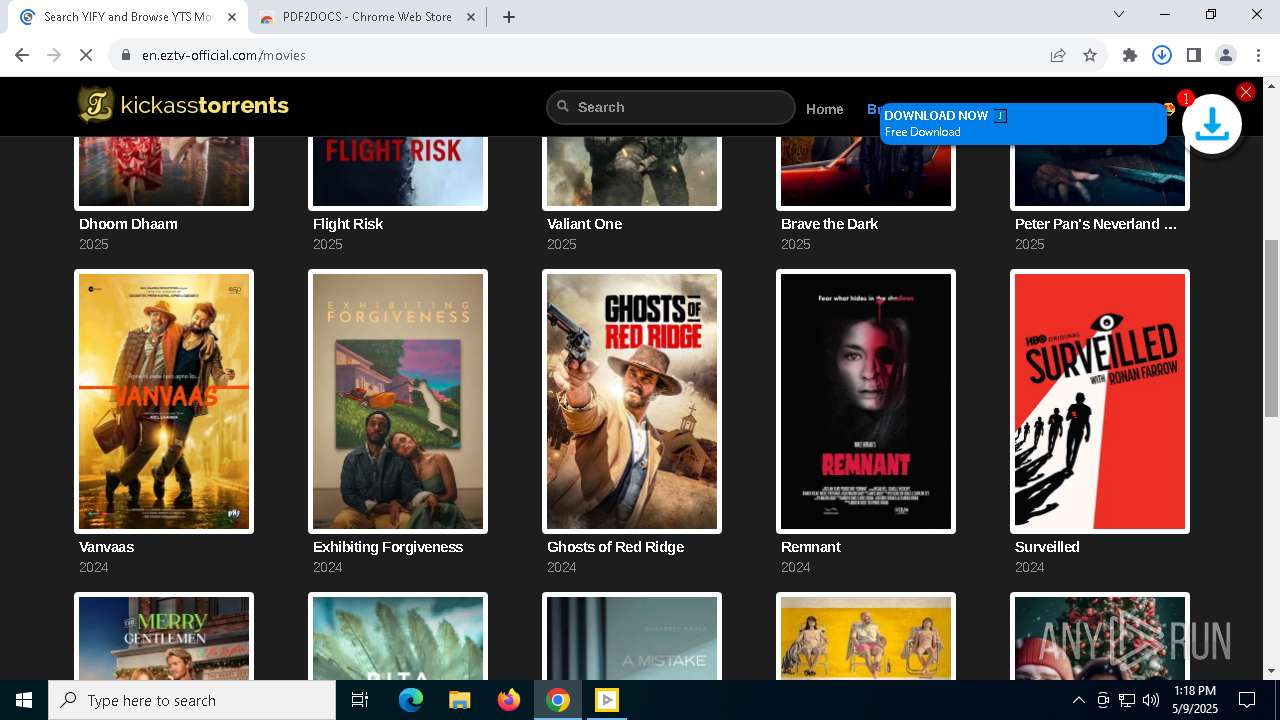Click the Dhoom Dhaam title link
1280x720 pixels.
click(128, 224)
